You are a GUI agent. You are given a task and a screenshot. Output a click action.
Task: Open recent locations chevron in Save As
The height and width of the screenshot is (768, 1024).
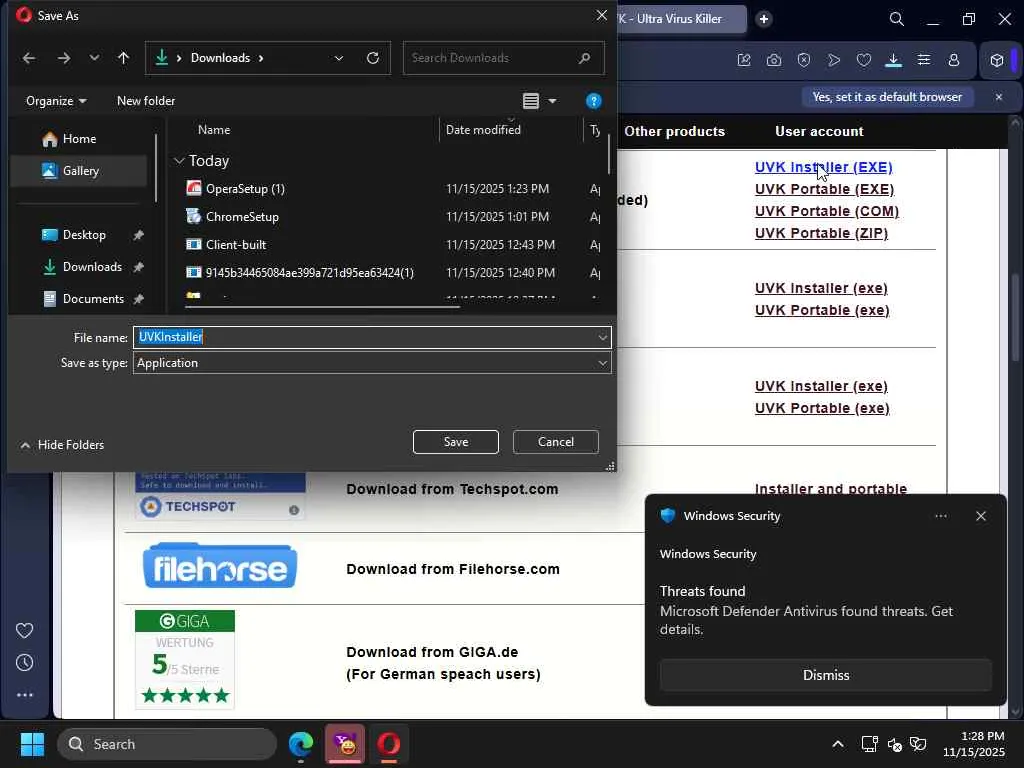coord(94,58)
